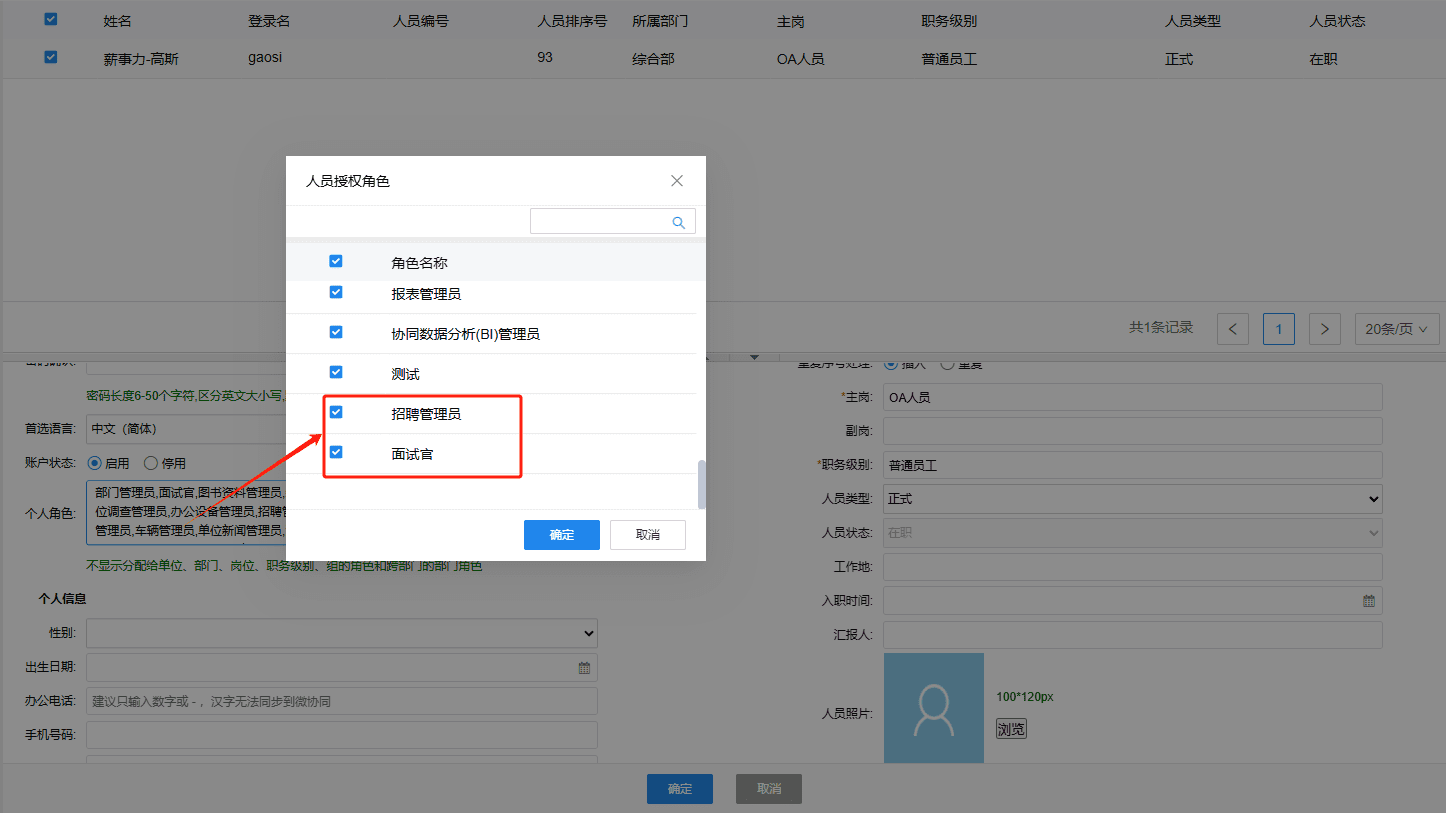1446x813 pixels.
Task: Click bottom 取消 button of personnel form
Action: tap(769, 789)
